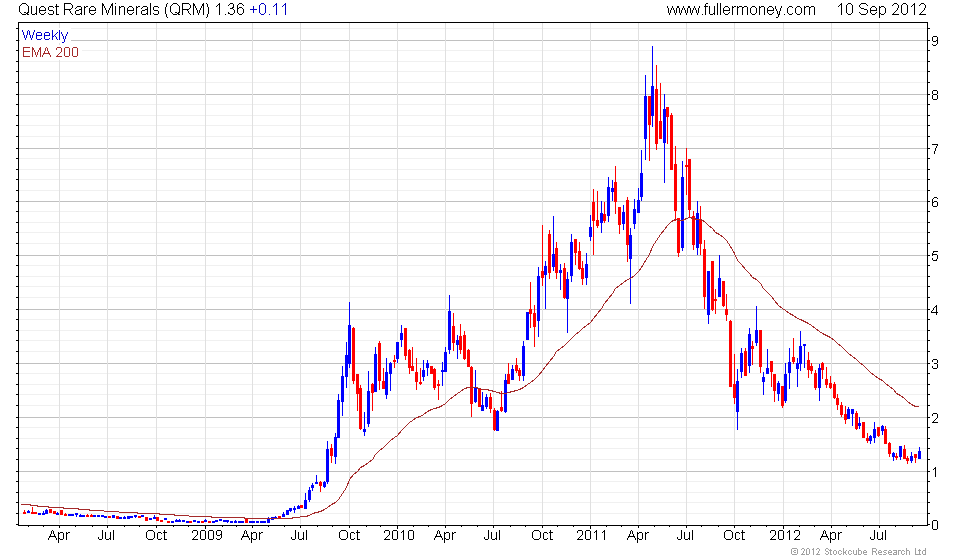
Task: Click the 1.36 price value
Action: tap(229, 9)
